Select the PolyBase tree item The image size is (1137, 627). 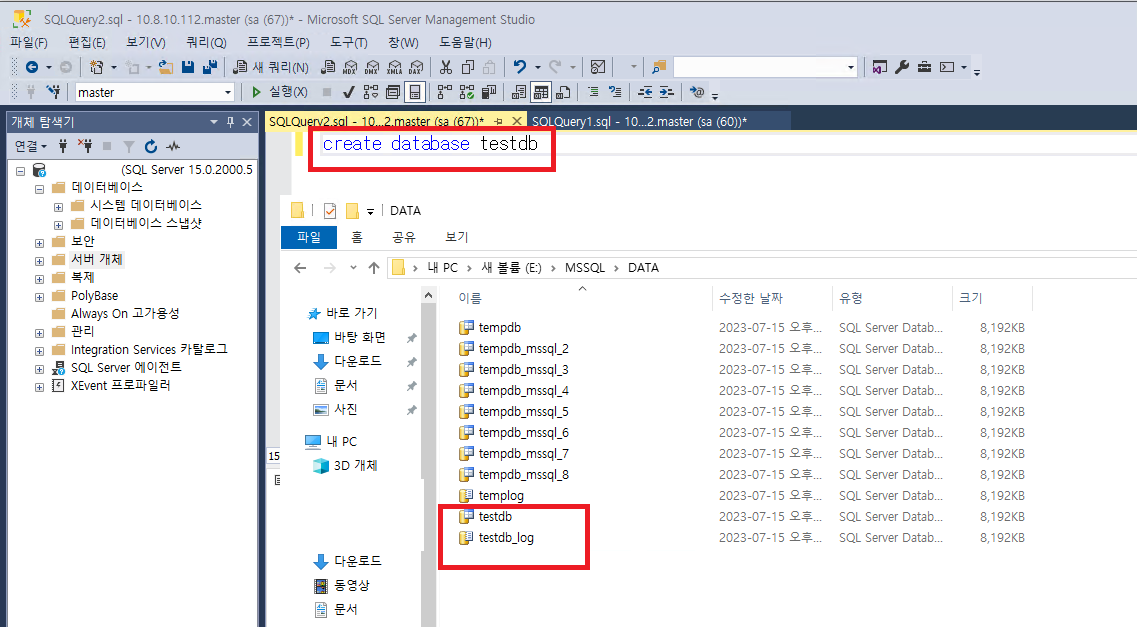[94, 296]
